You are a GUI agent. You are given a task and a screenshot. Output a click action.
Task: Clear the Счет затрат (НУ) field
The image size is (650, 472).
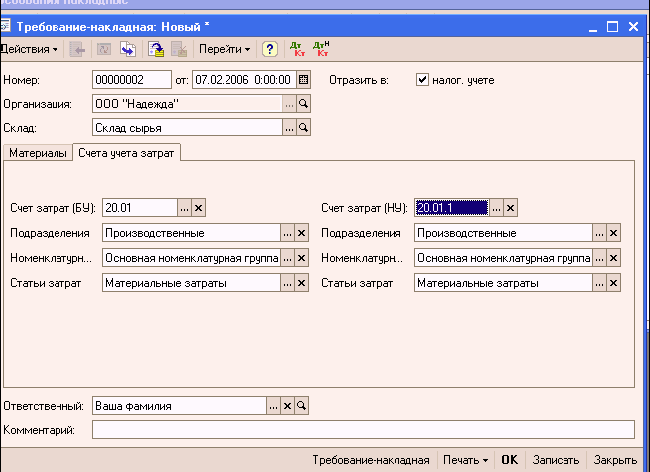510,208
